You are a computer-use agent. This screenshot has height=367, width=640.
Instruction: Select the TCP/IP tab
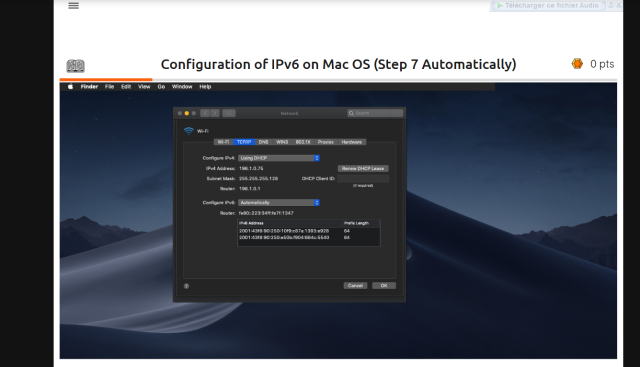pyautogui.click(x=244, y=142)
